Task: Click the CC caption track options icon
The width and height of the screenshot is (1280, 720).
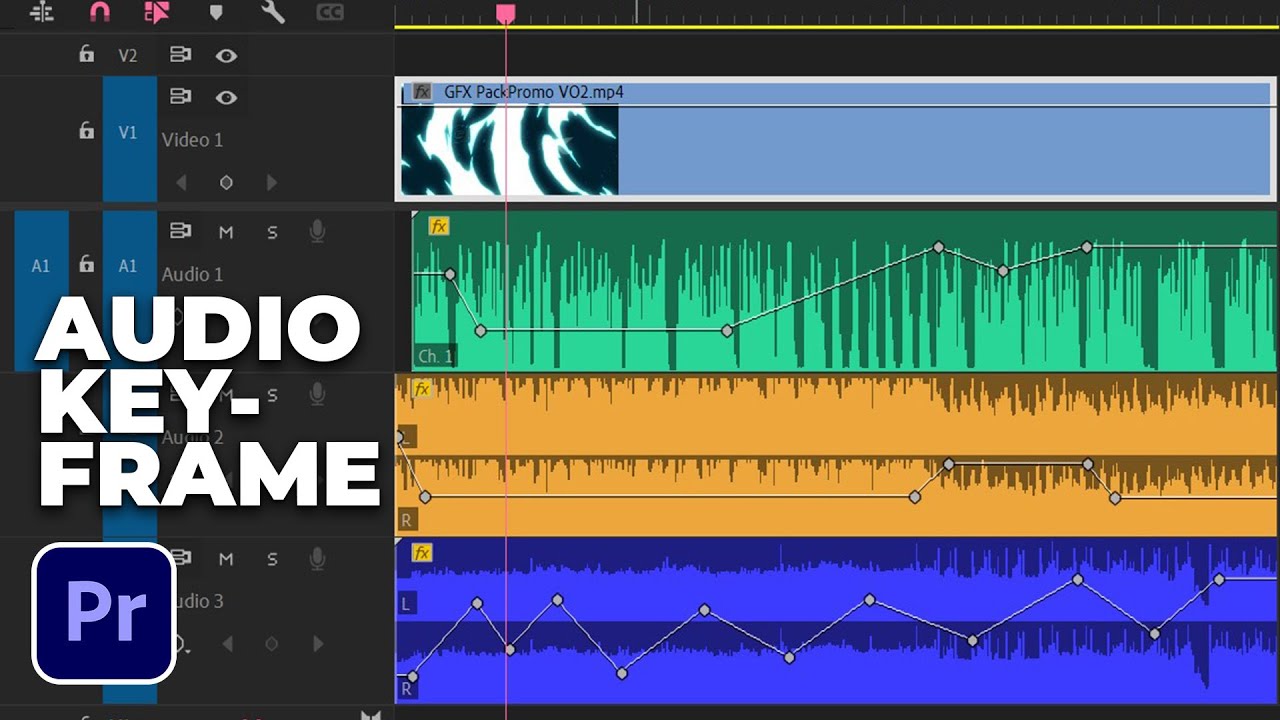Action: (330, 12)
